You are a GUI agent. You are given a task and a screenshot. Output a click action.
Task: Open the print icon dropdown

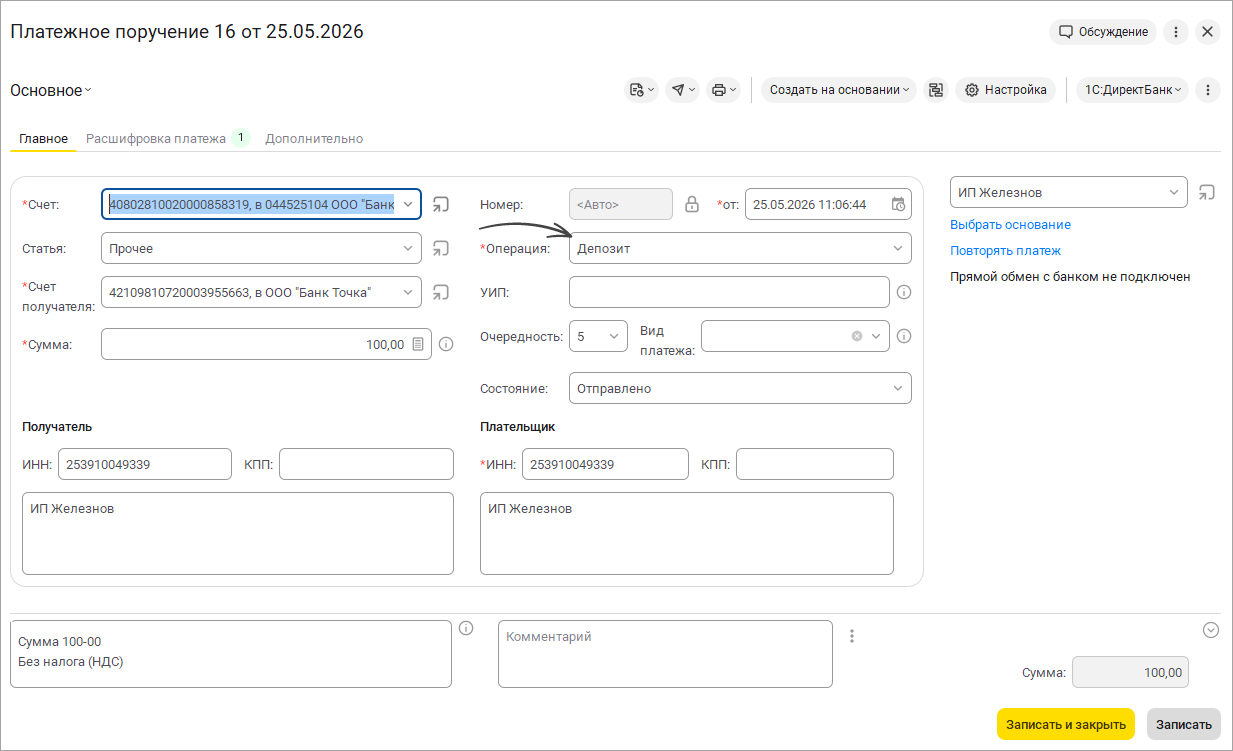click(723, 90)
